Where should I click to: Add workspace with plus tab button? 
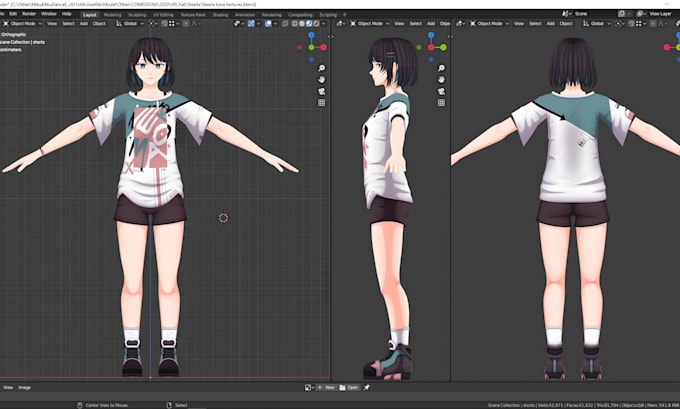coord(345,15)
